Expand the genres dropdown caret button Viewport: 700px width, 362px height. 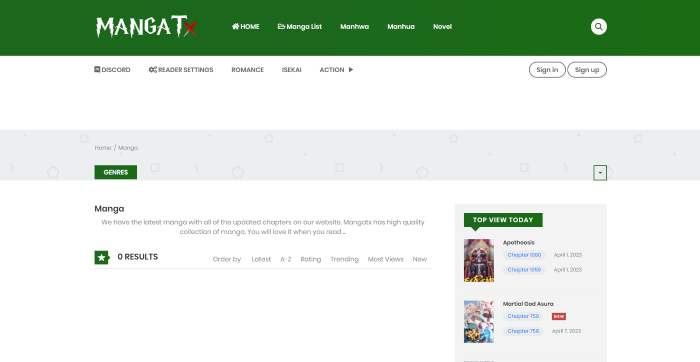pos(600,172)
